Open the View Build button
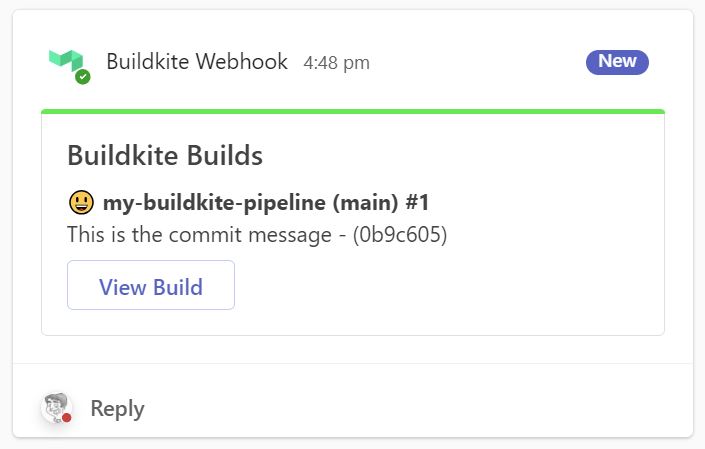The width and height of the screenshot is (705, 449). click(151, 285)
